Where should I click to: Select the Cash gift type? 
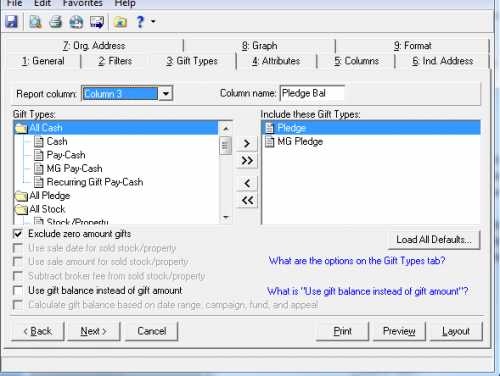tap(57, 142)
